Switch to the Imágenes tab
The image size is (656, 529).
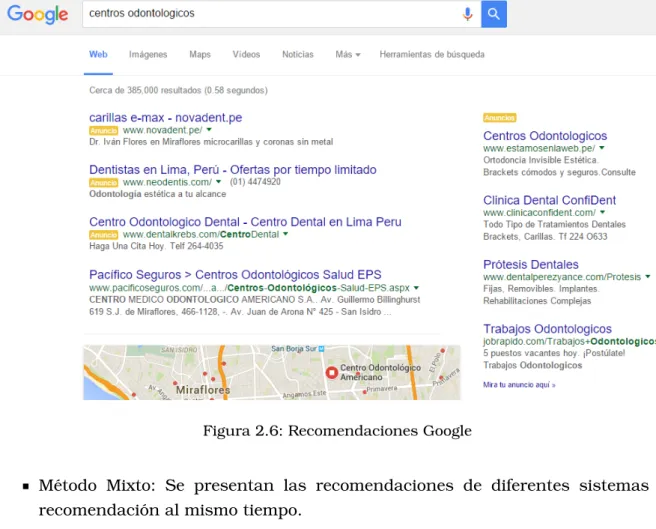click(x=148, y=54)
